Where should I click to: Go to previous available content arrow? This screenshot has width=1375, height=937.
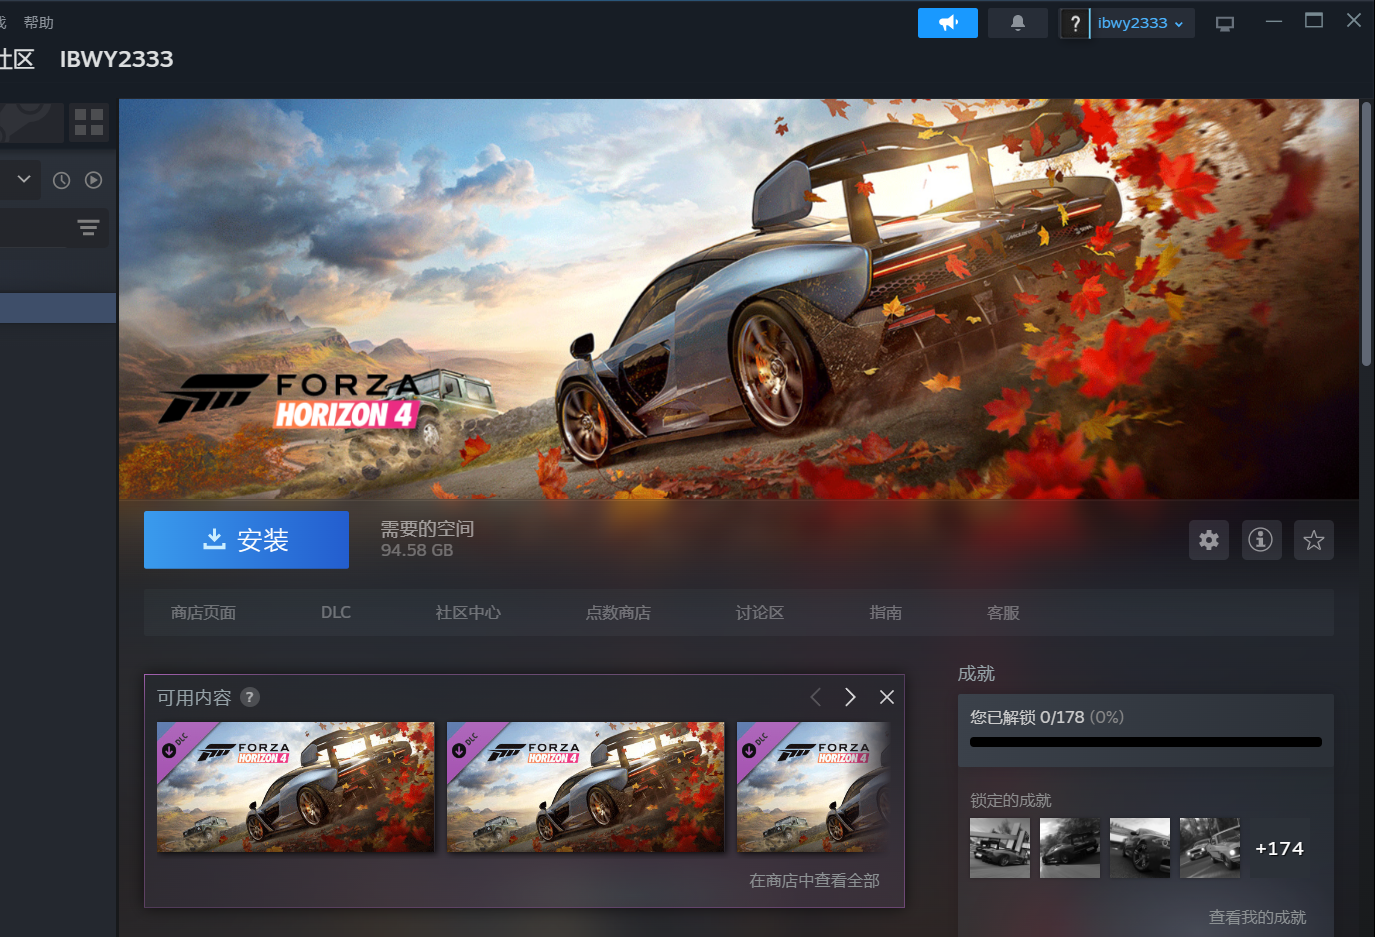[x=816, y=697]
